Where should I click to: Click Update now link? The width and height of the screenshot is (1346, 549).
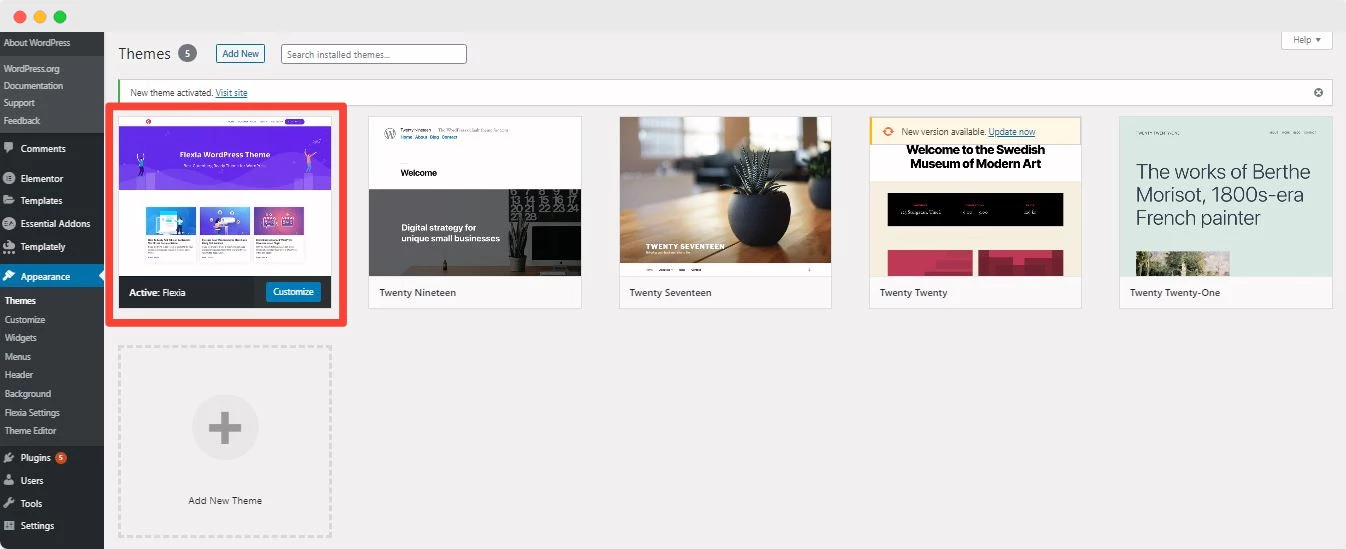1012,132
